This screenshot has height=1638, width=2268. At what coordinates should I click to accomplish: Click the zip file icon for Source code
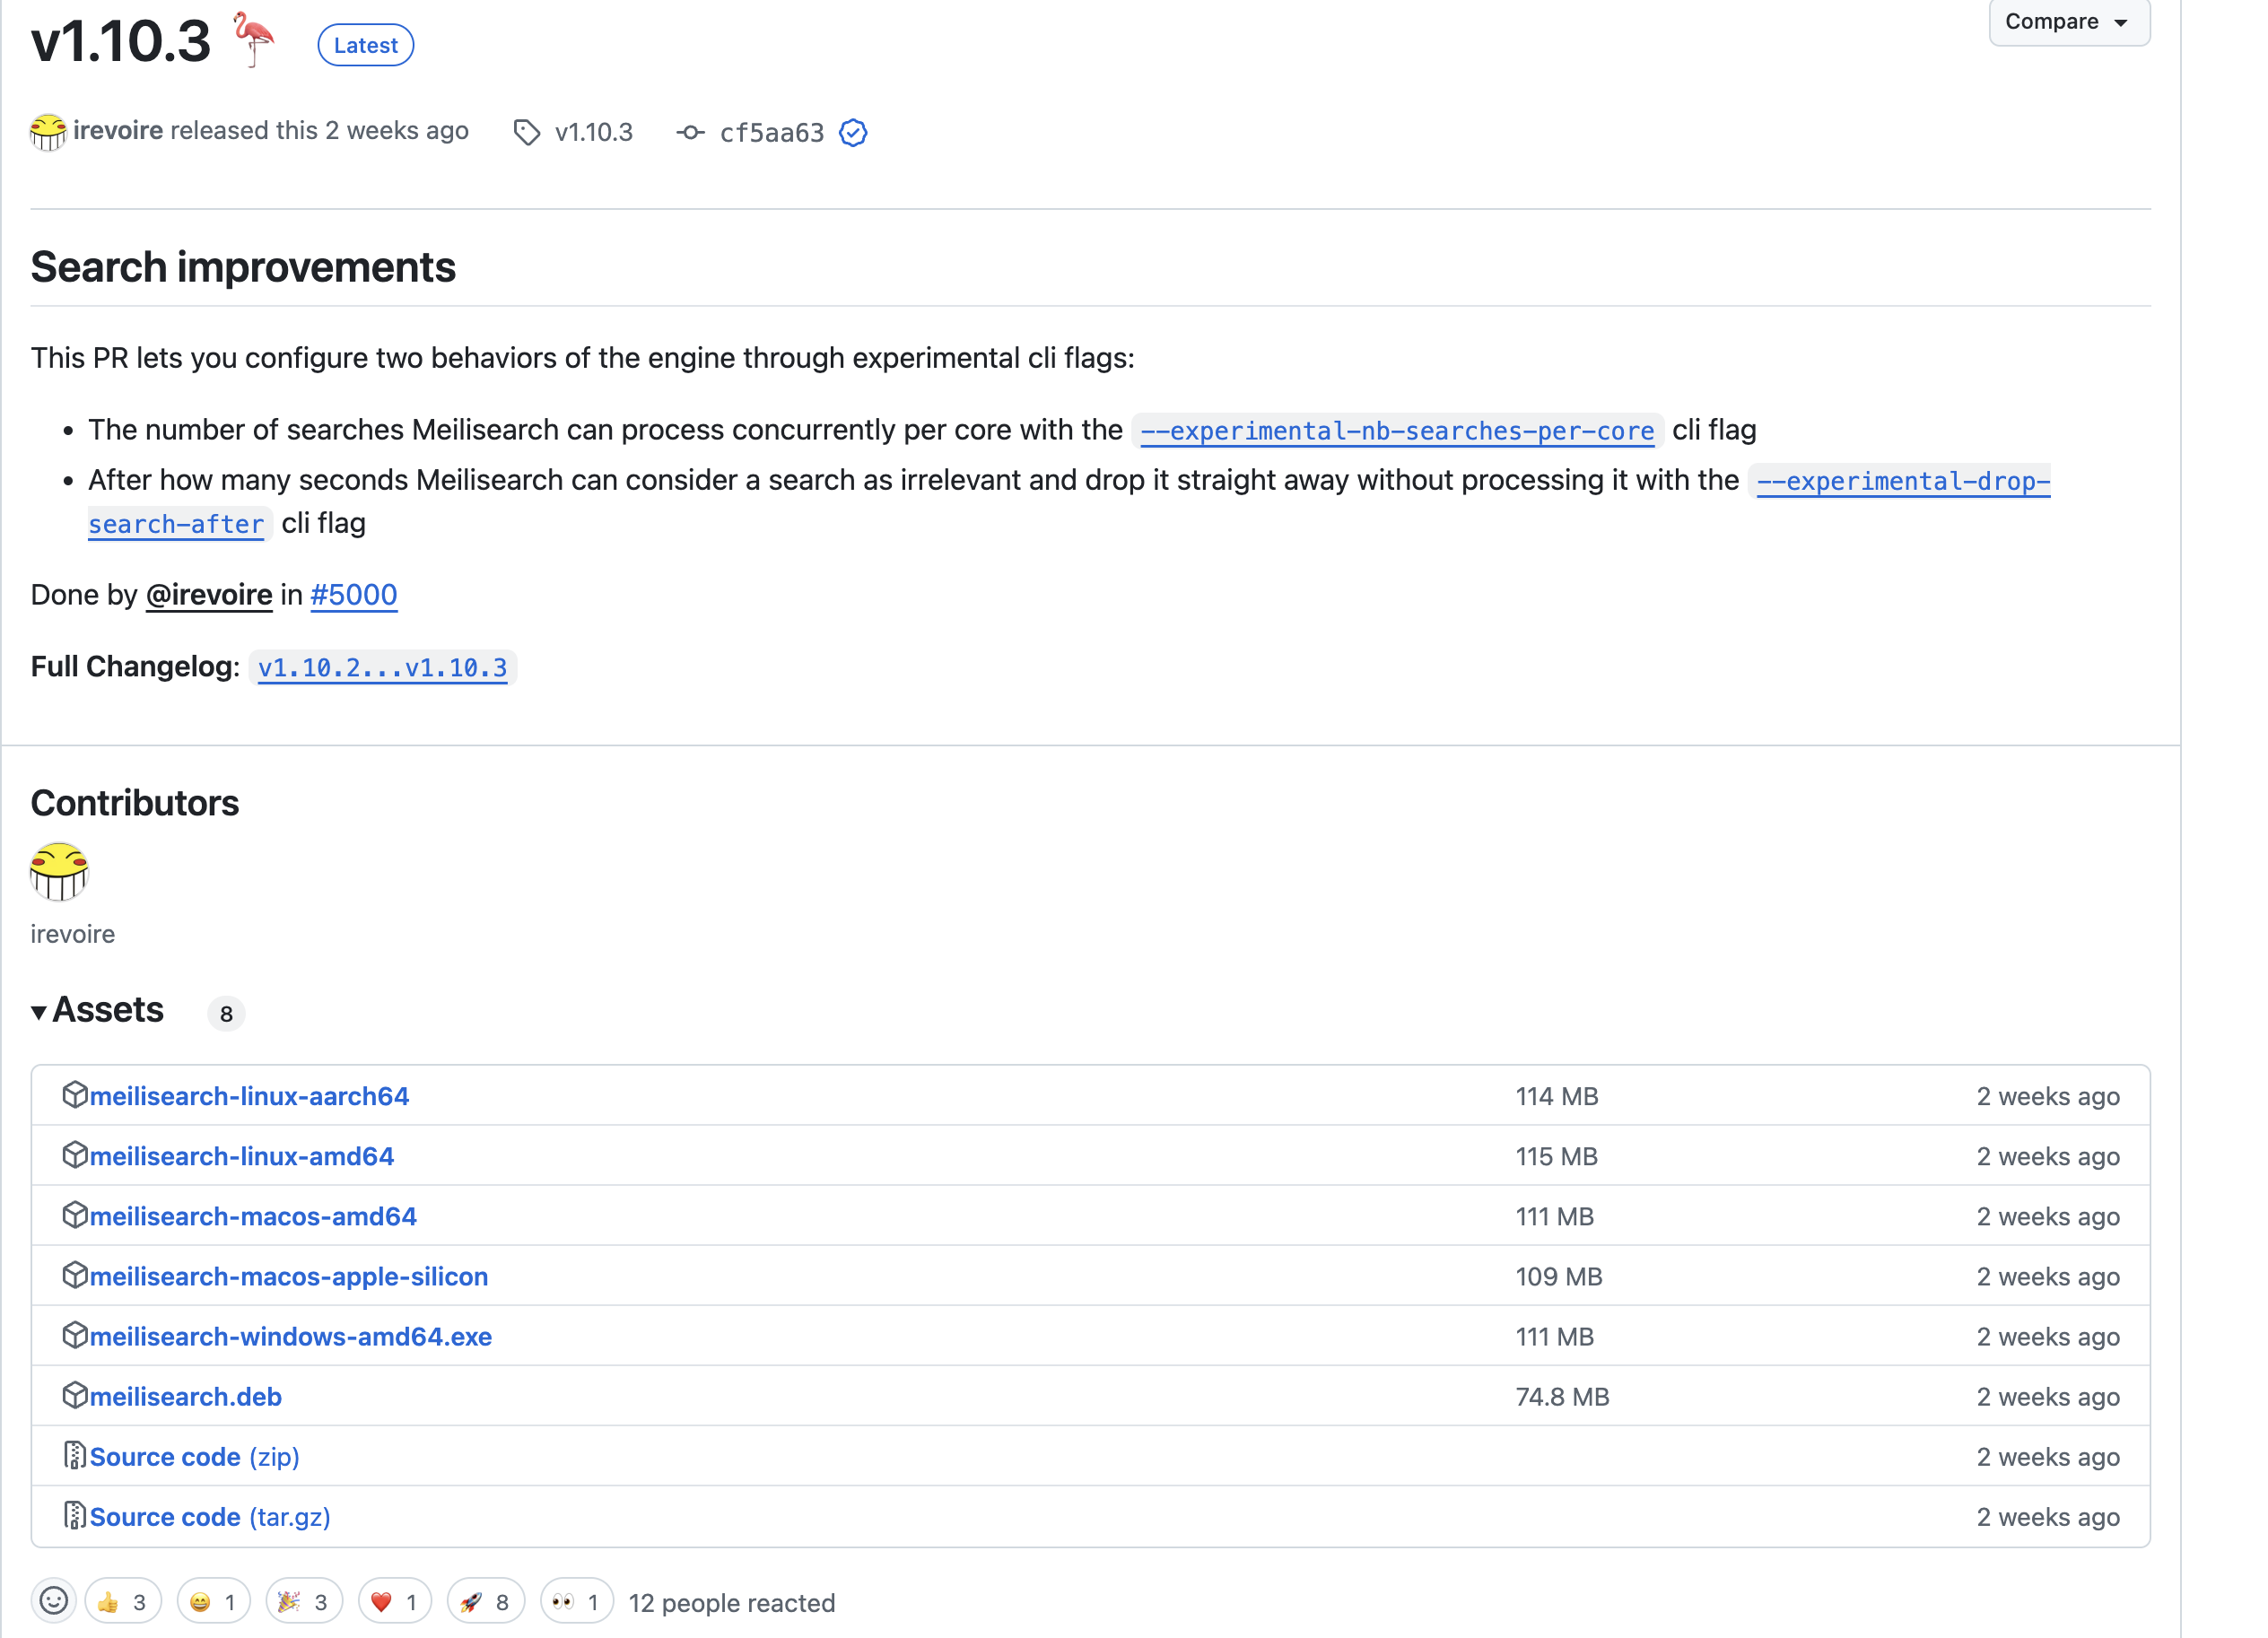[74, 1455]
